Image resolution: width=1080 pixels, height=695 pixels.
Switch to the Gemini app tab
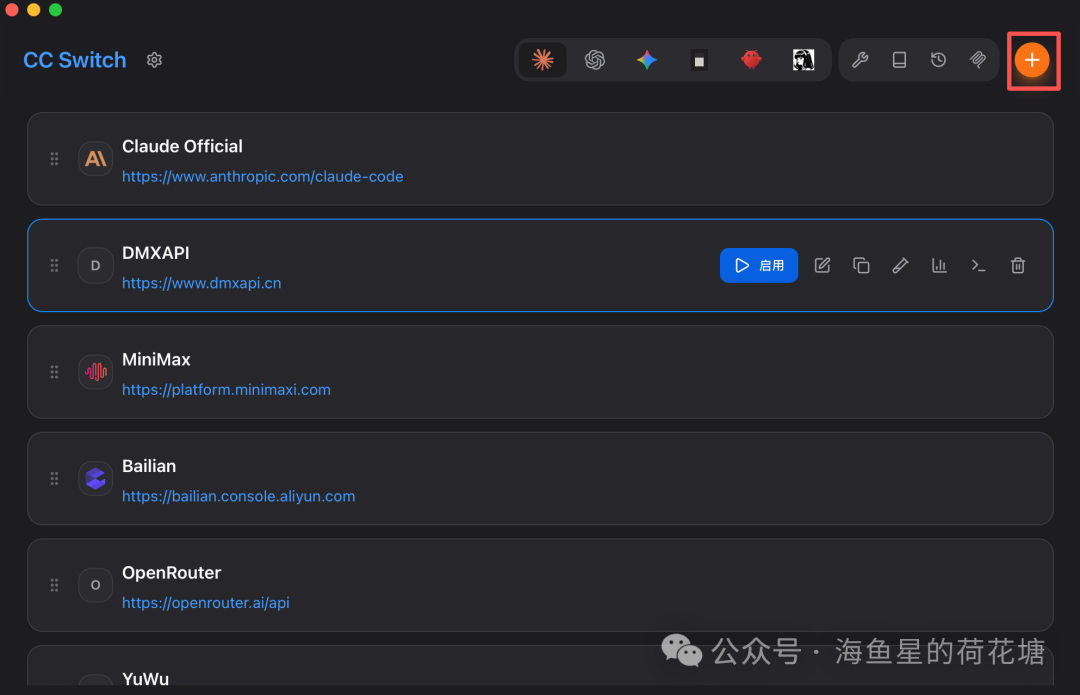pyautogui.click(x=647, y=60)
